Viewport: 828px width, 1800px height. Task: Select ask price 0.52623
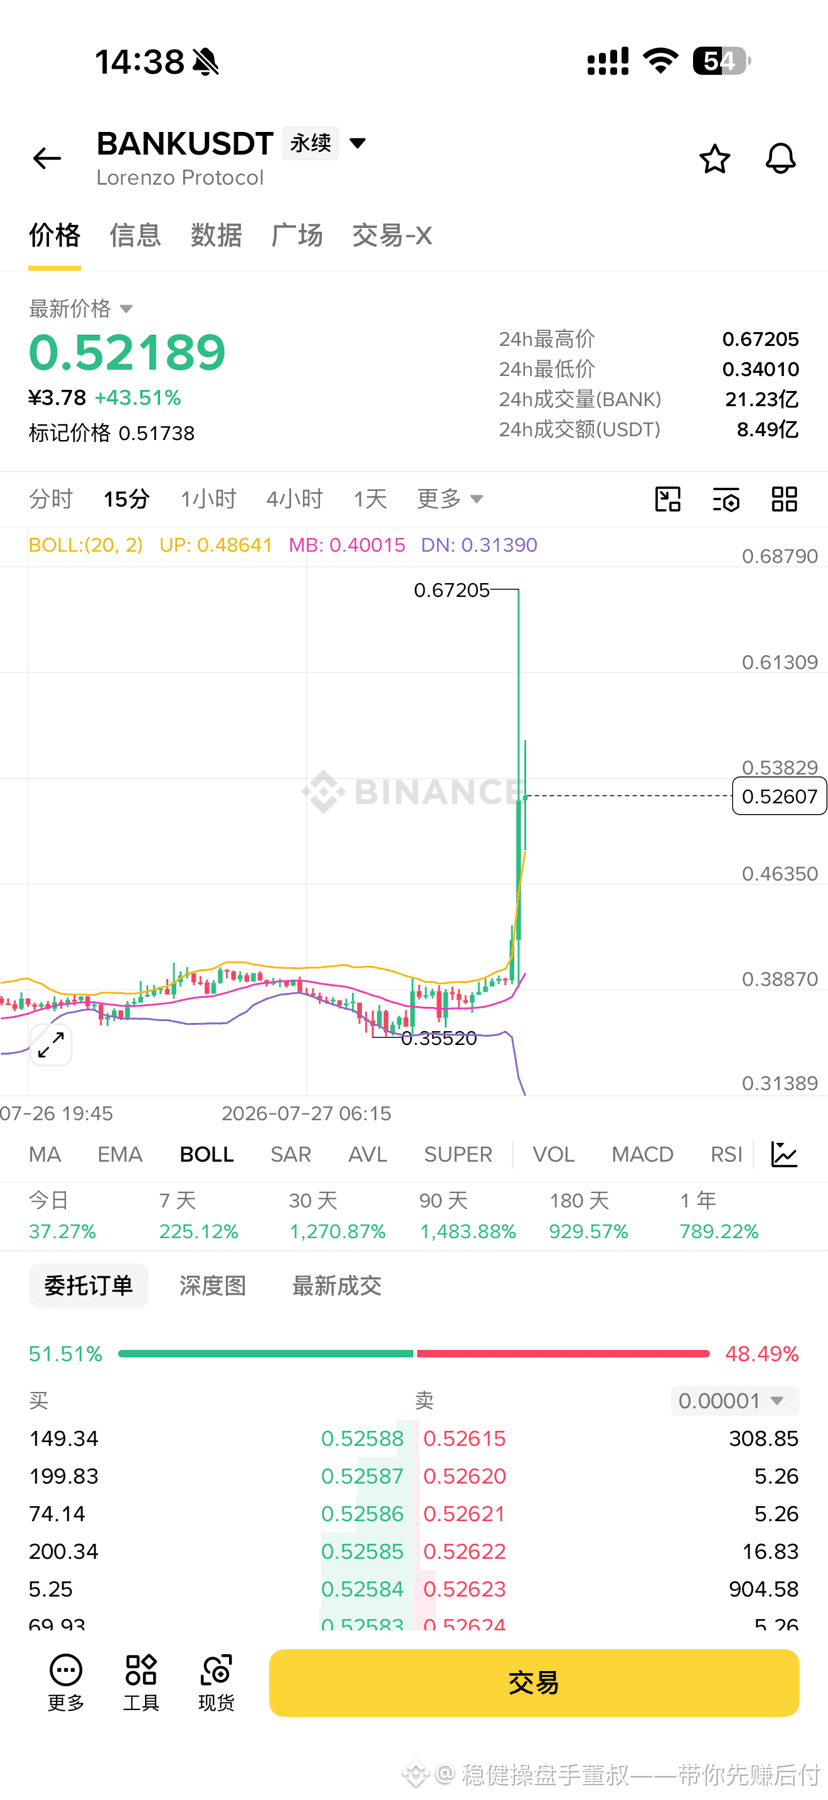[465, 1589]
